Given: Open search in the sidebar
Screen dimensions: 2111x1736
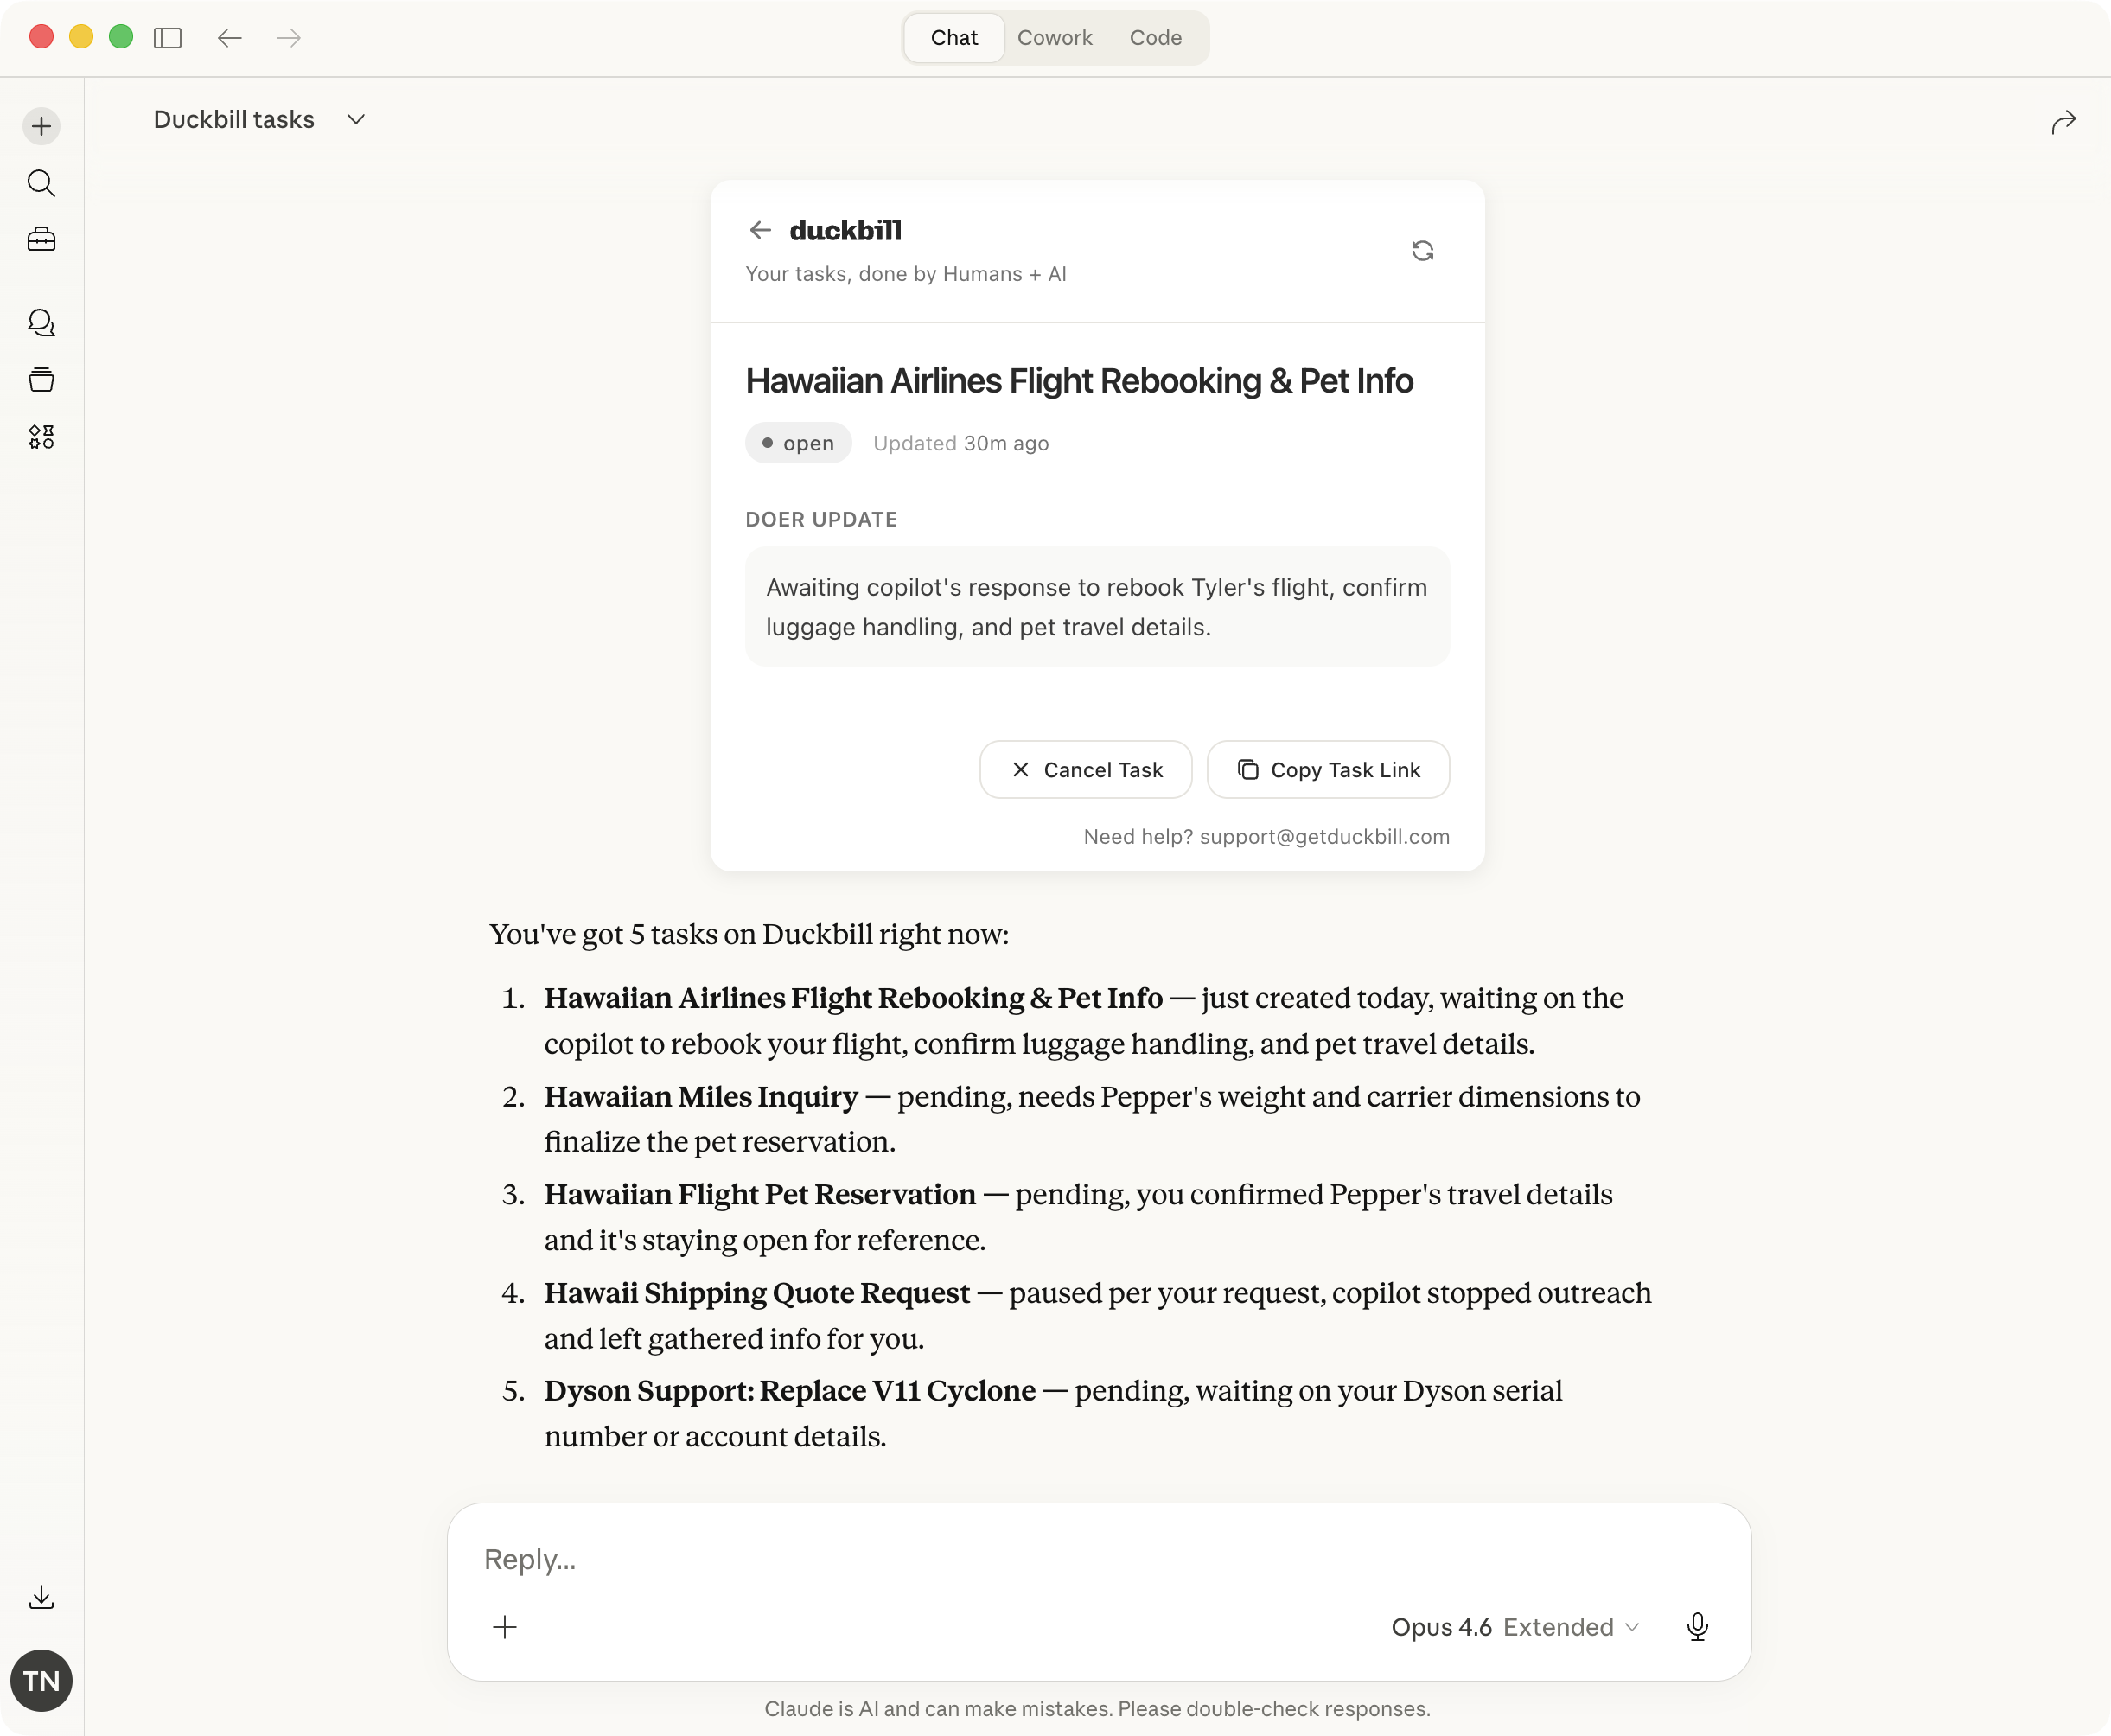Looking at the screenshot, I should pyautogui.click(x=41, y=183).
